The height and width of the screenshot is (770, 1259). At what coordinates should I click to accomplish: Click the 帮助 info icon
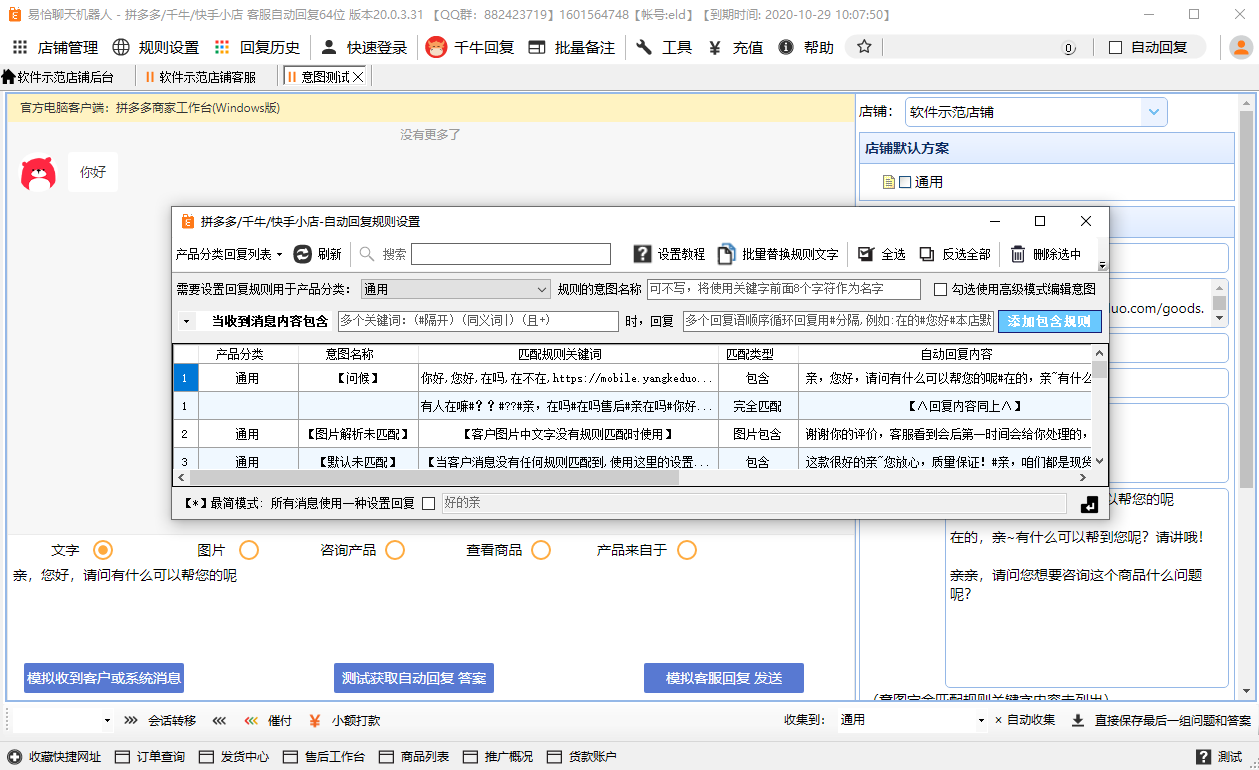click(786, 47)
